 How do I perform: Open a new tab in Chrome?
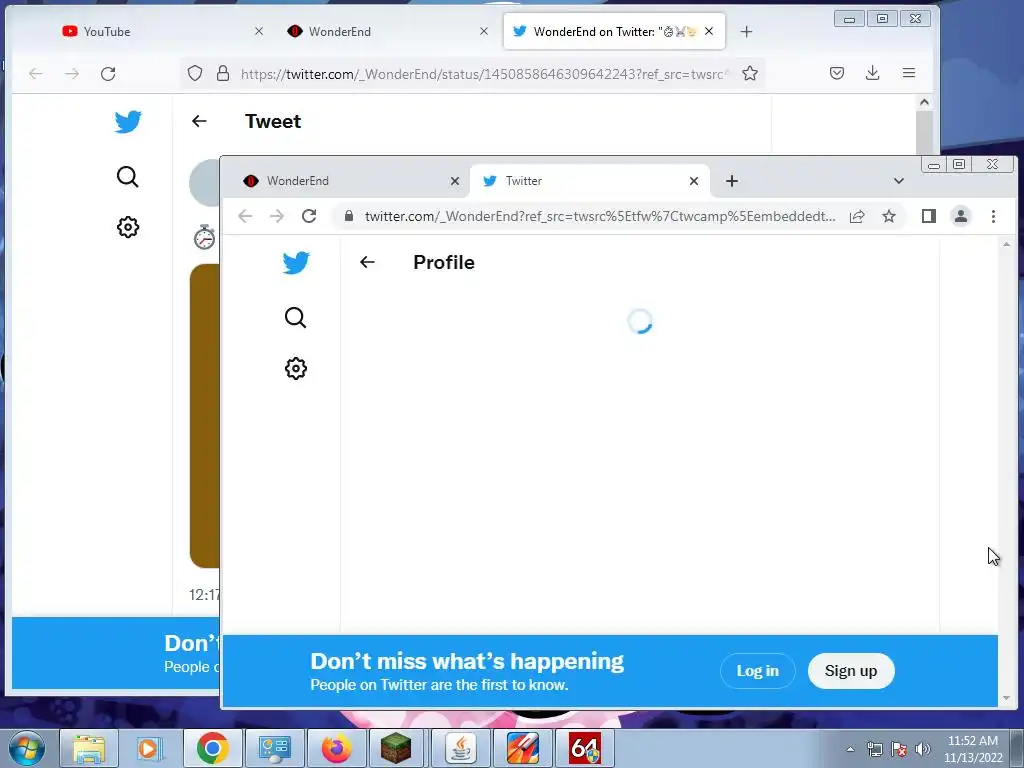[732, 181]
